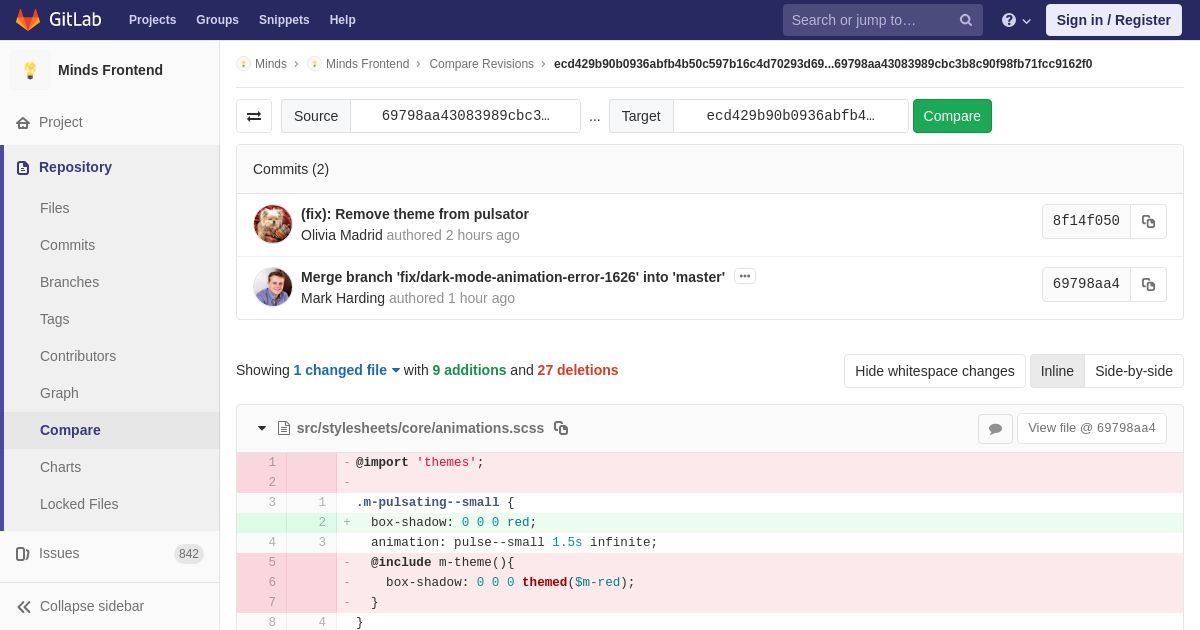This screenshot has height=630, width=1200.
Task: Click the Issues 842 count badge
Action: [189, 554]
